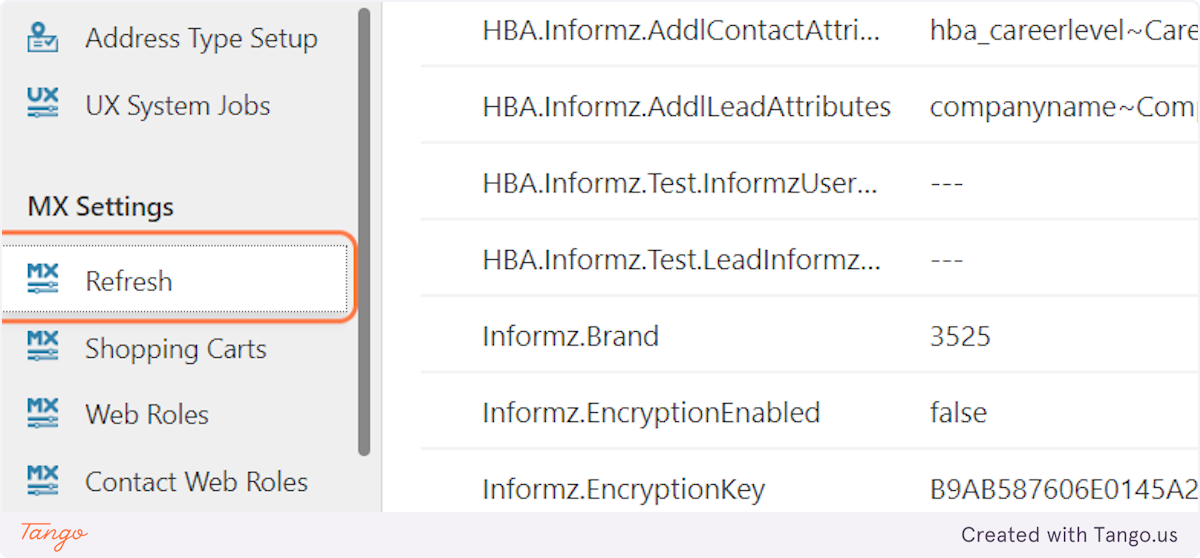This screenshot has width=1200, height=558.
Task: Open Contact Web Roles
Action: click(x=196, y=482)
